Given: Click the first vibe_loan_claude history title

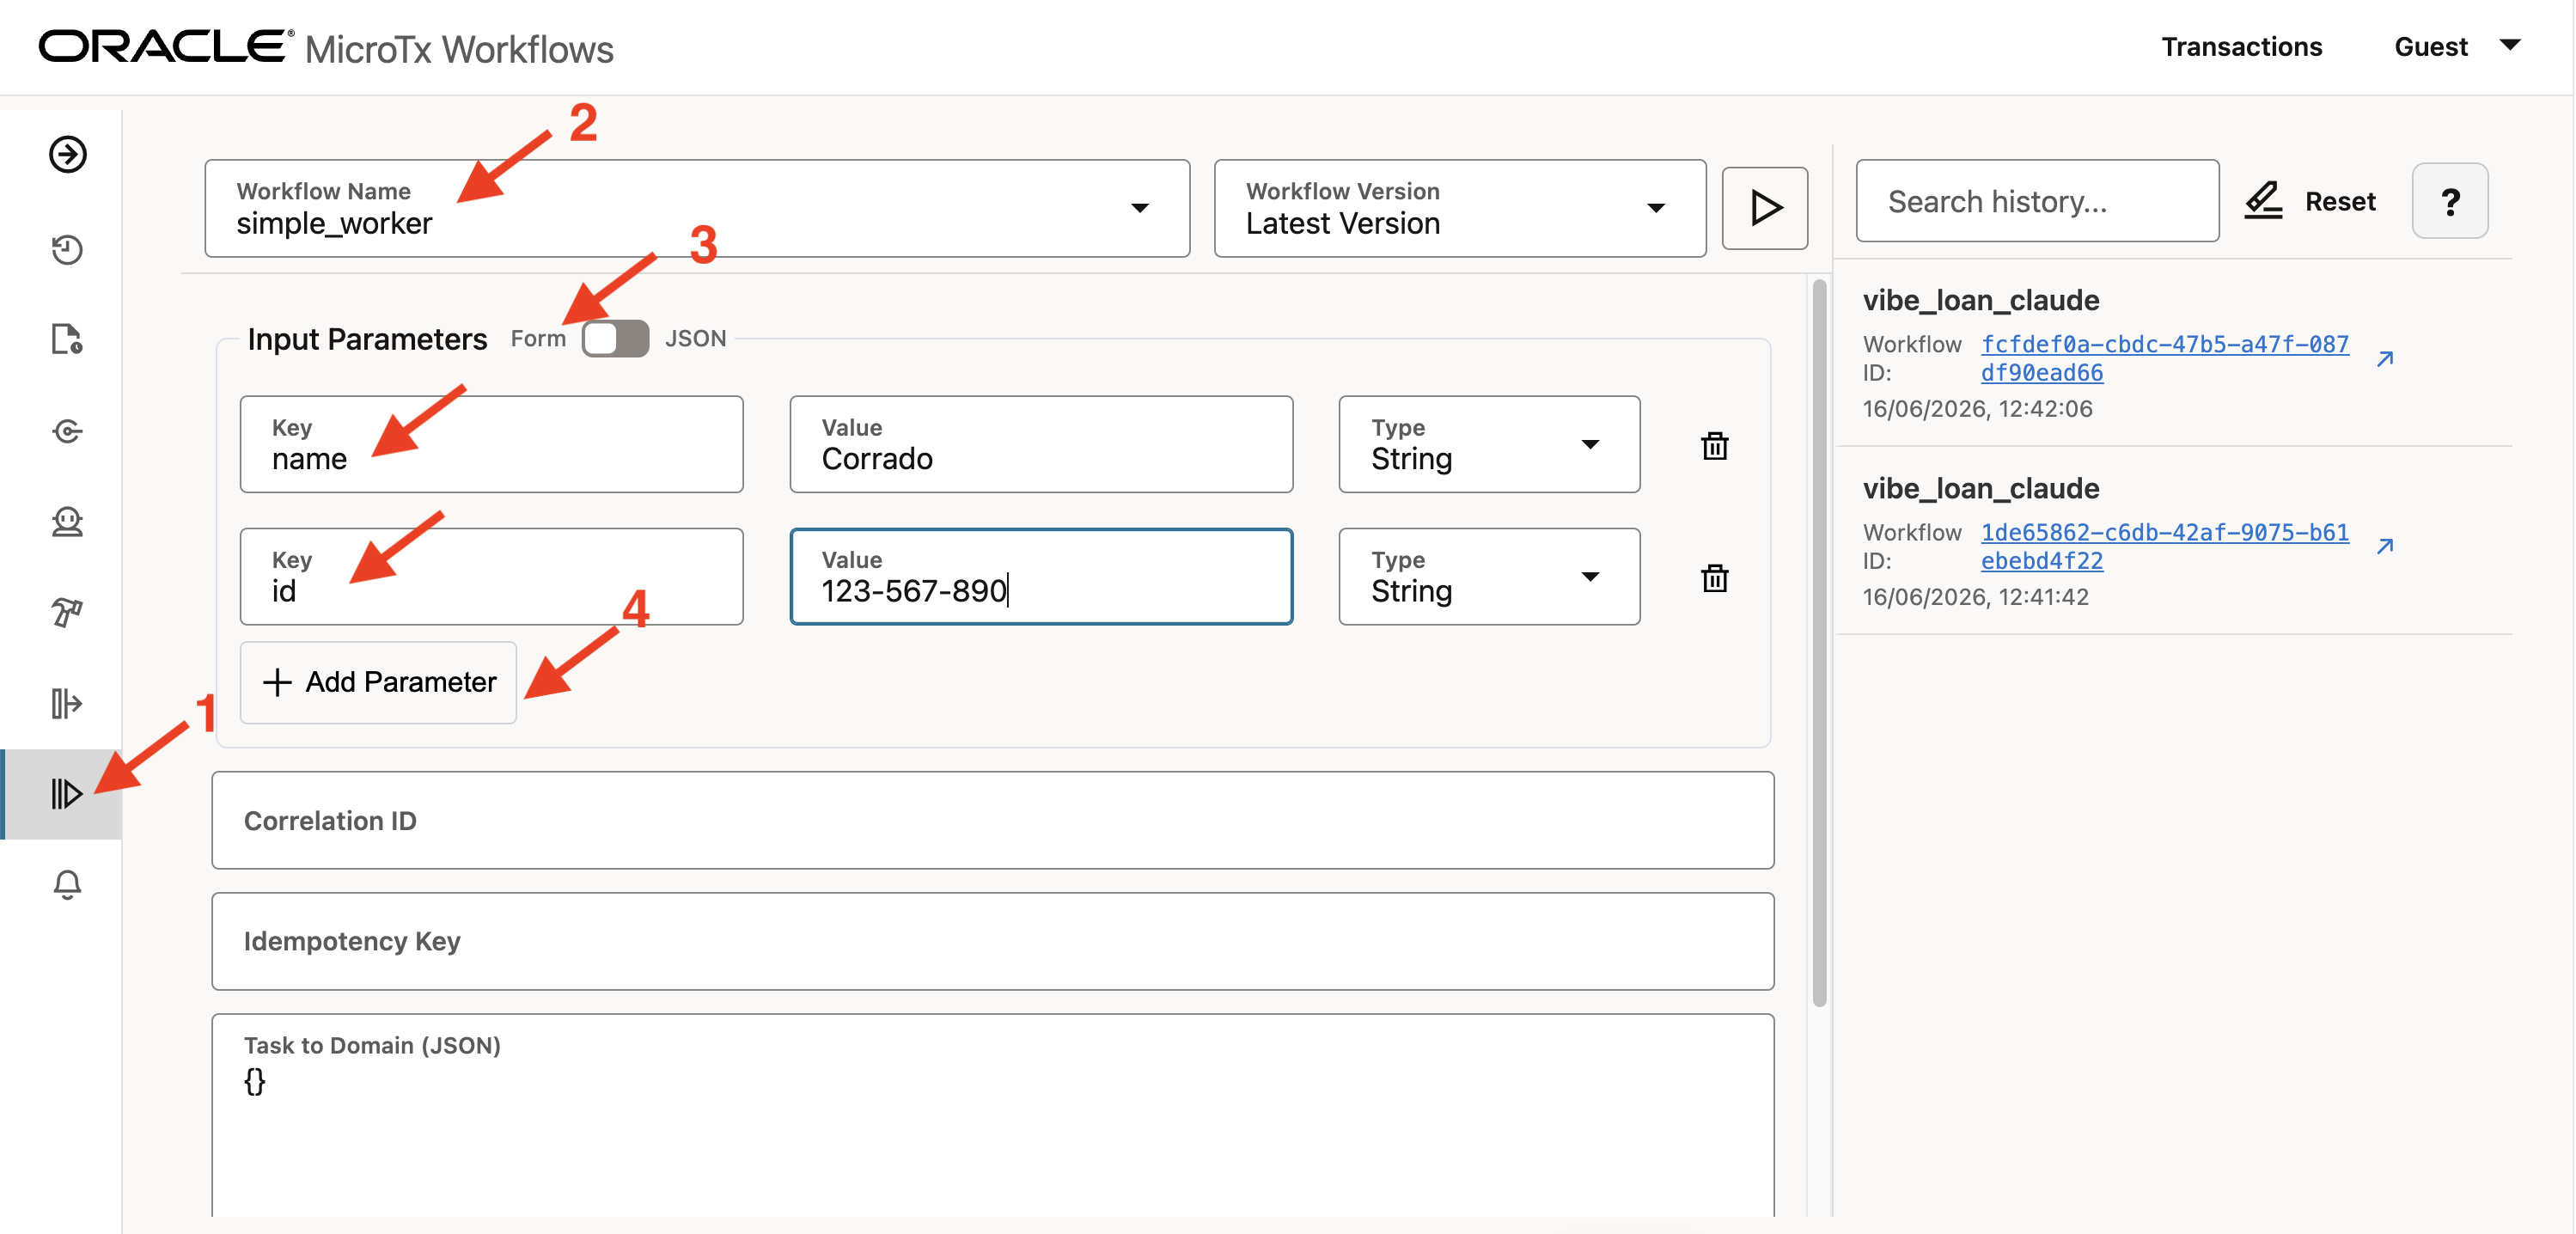Looking at the screenshot, I should [1980, 300].
